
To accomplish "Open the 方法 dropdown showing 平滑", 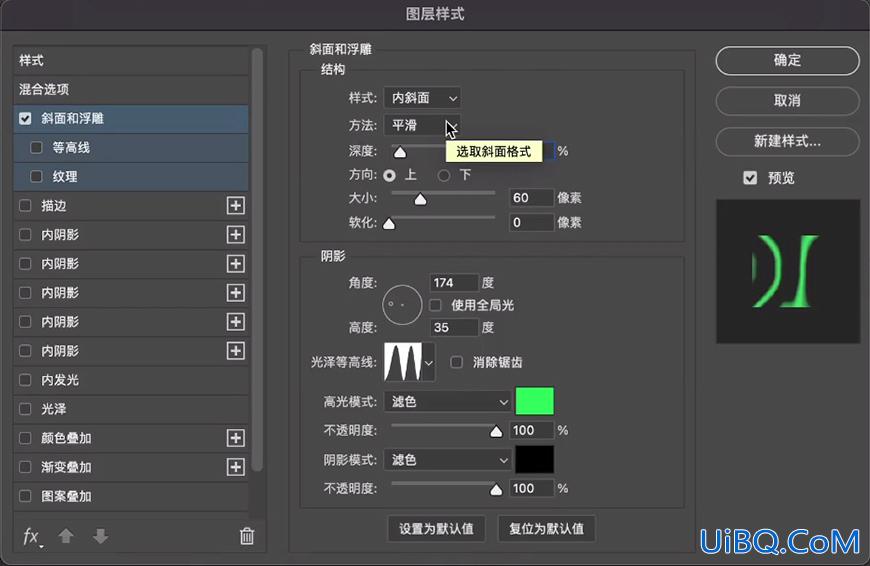I will pyautogui.click(x=422, y=125).
